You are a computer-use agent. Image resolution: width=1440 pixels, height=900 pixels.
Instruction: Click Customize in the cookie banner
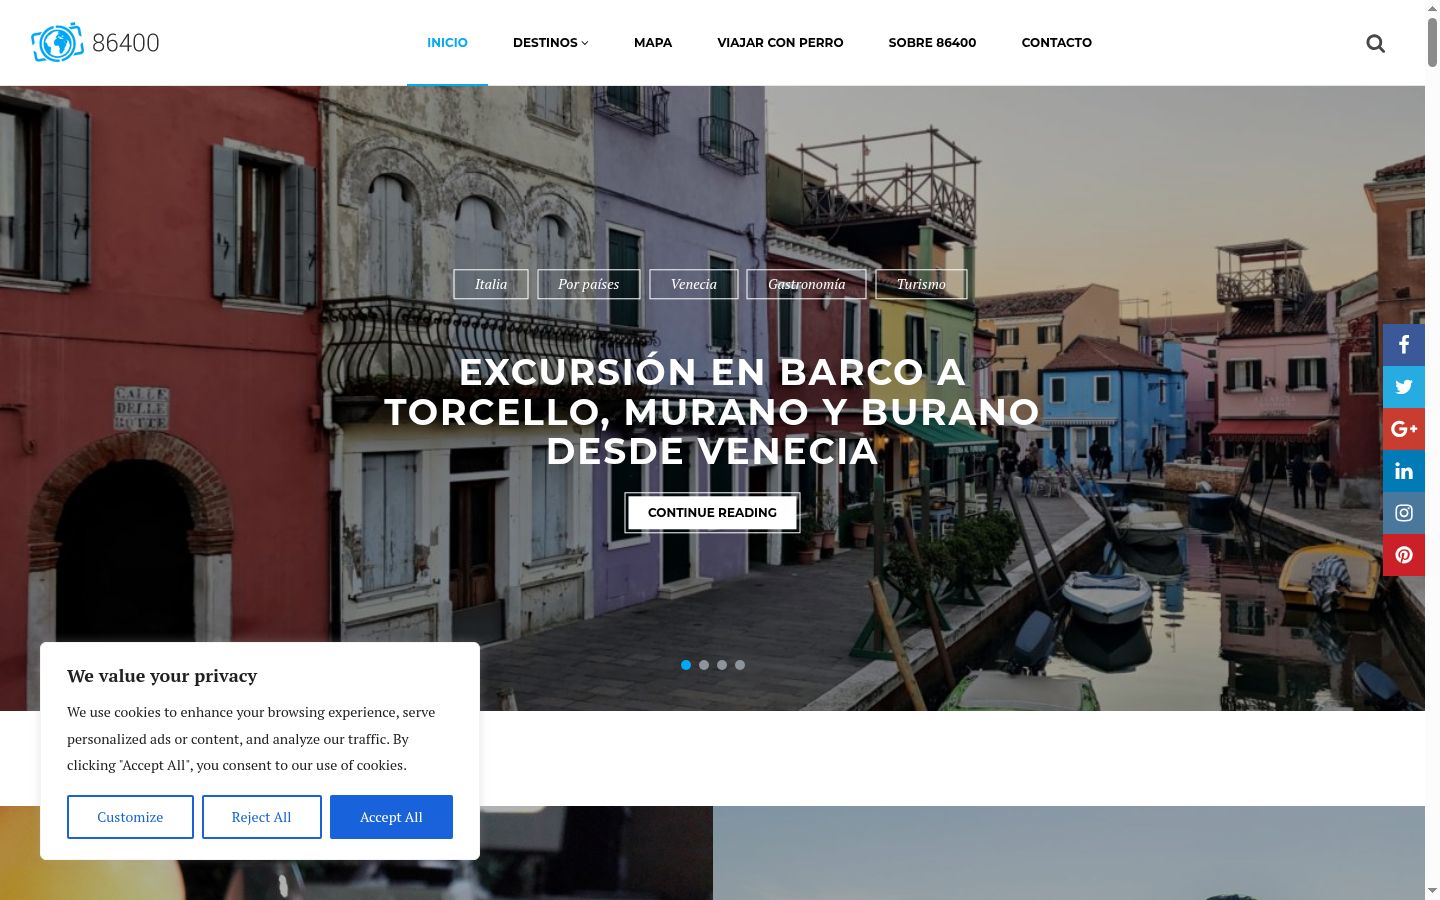(130, 817)
